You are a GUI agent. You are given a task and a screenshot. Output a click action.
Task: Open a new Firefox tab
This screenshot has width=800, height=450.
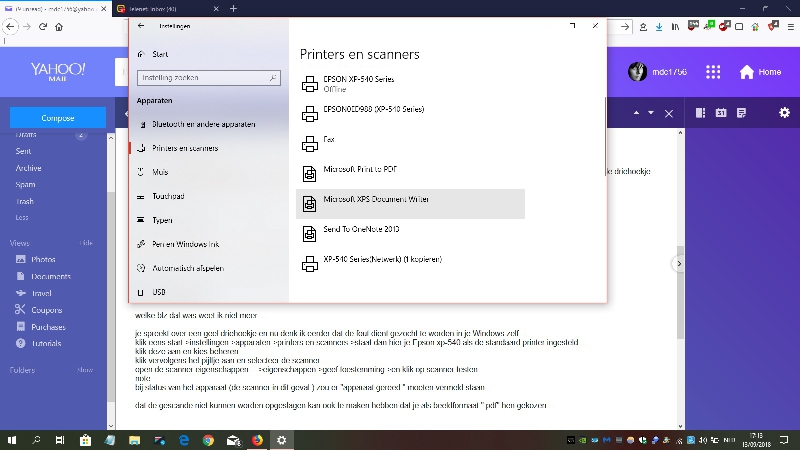click(x=233, y=9)
